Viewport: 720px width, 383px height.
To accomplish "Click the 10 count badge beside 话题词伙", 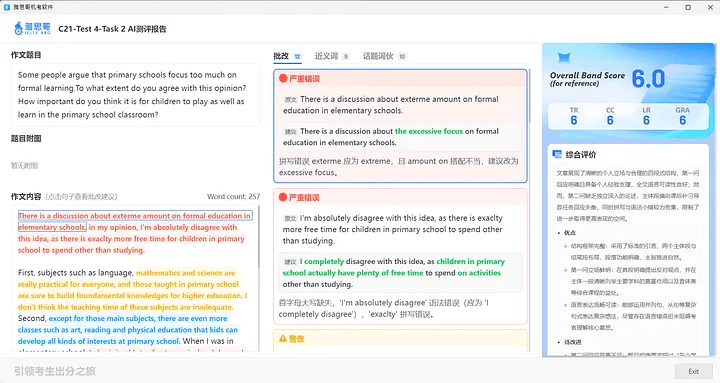I will pyautogui.click(x=402, y=56).
